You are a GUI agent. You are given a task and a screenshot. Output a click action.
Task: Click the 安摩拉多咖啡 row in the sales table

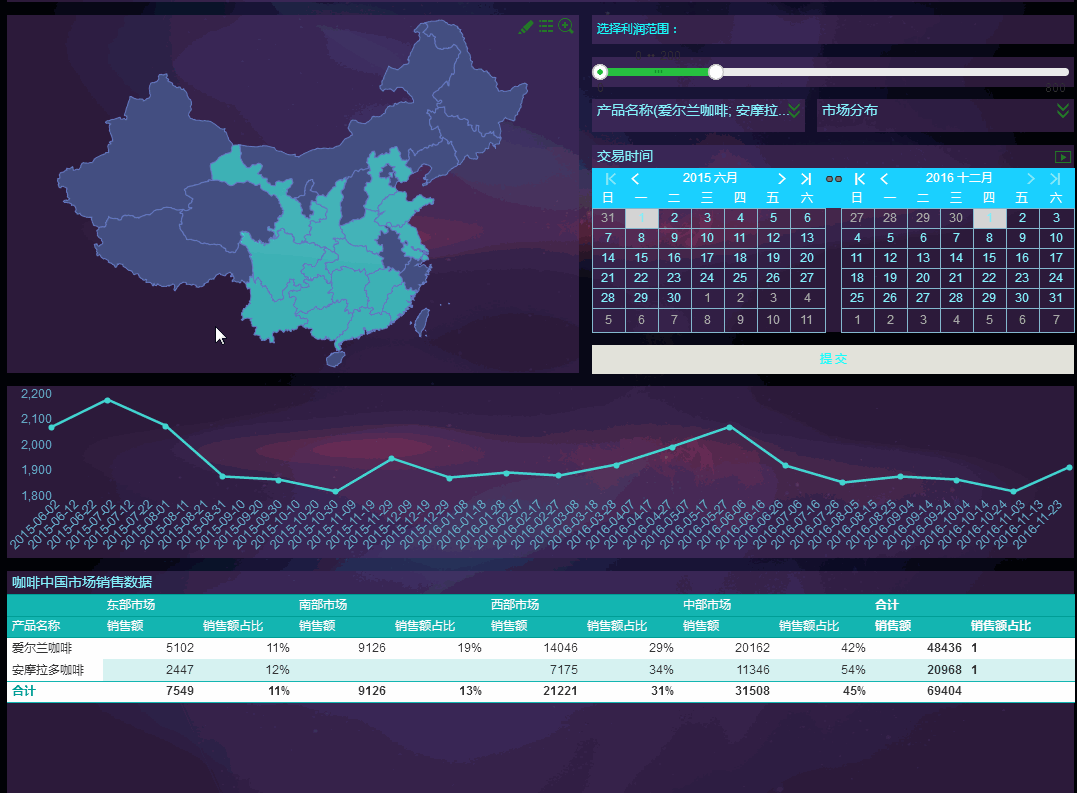click(48, 669)
